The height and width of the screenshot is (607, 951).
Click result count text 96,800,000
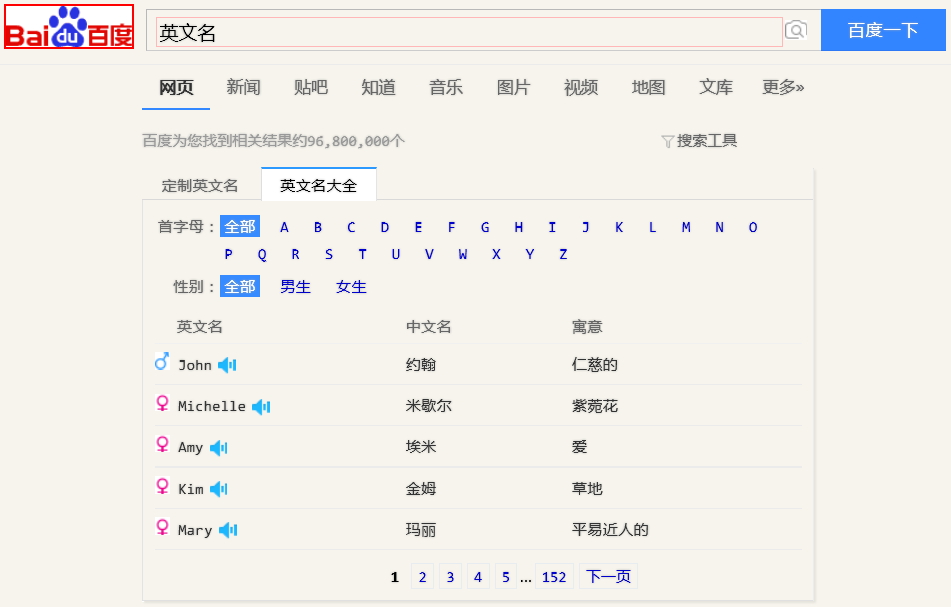click(x=348, y=141)
